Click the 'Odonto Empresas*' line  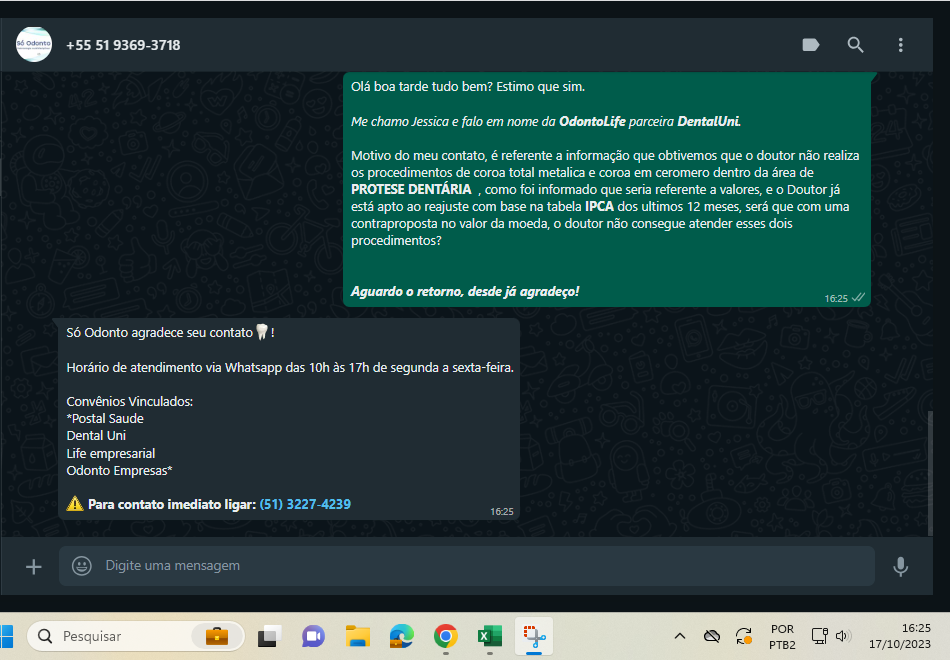tap(119, 471)
